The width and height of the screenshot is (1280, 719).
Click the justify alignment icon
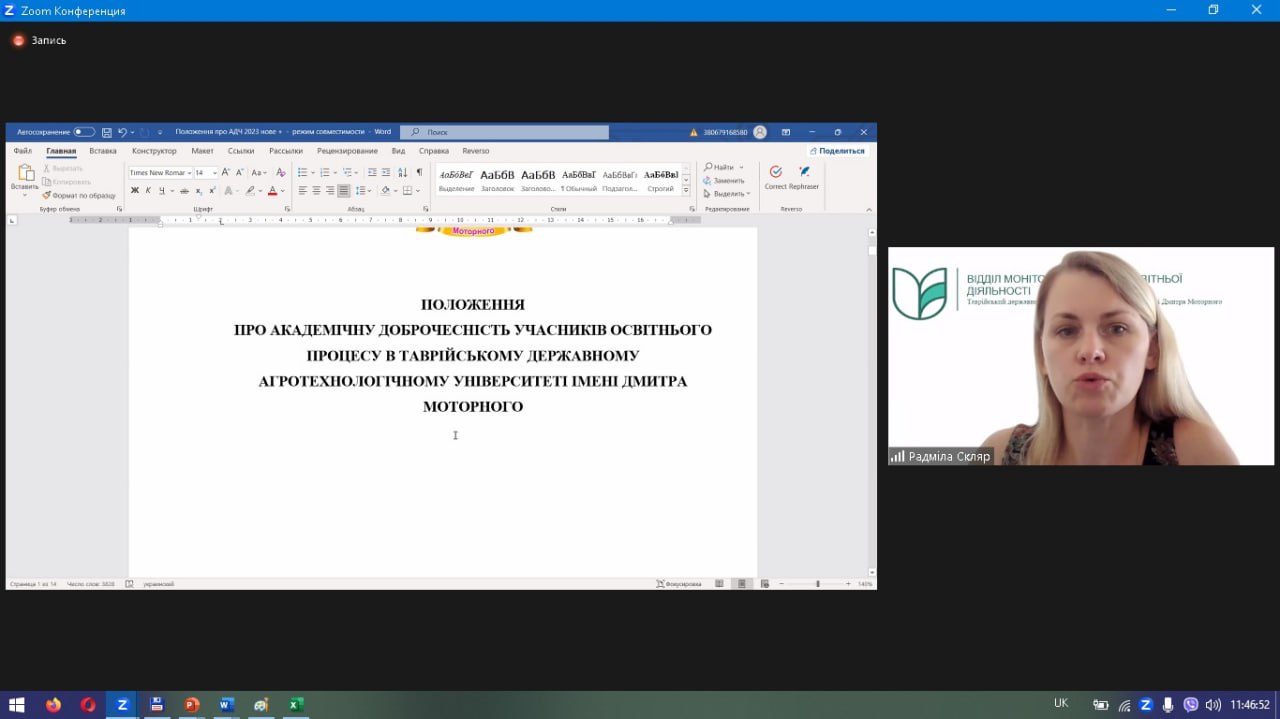tap(344, 190)
